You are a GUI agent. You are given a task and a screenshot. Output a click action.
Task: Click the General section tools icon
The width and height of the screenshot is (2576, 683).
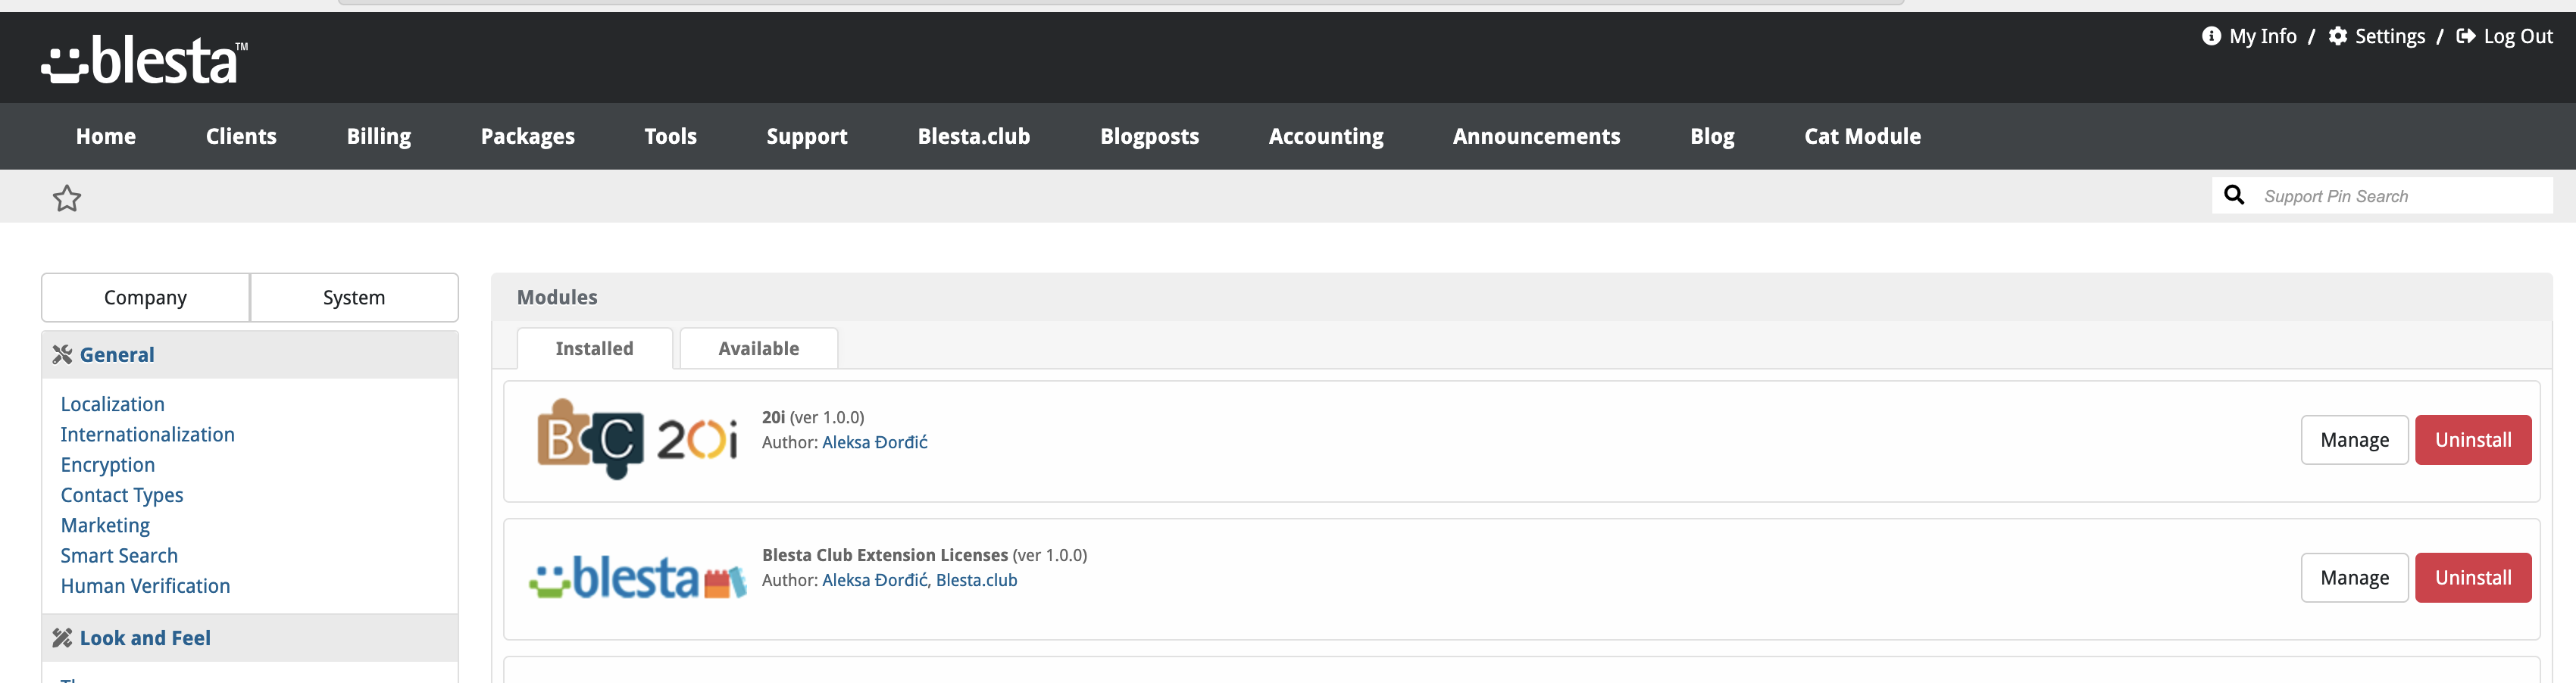click(62, 355)
